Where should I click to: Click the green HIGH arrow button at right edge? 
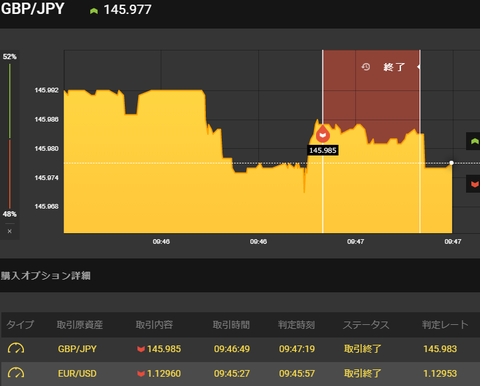(x=473, y=141)
